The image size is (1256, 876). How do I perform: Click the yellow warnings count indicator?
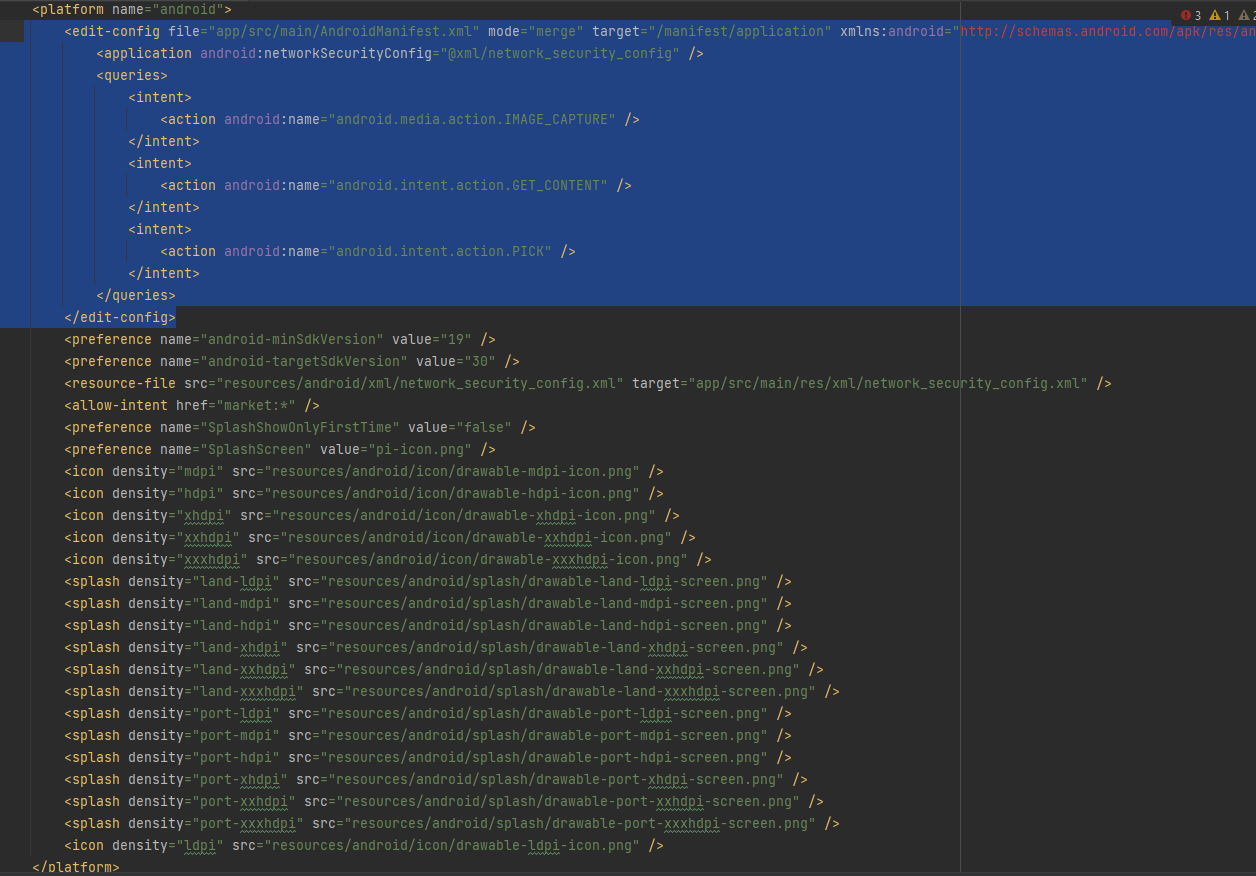tap(1219, 15)
